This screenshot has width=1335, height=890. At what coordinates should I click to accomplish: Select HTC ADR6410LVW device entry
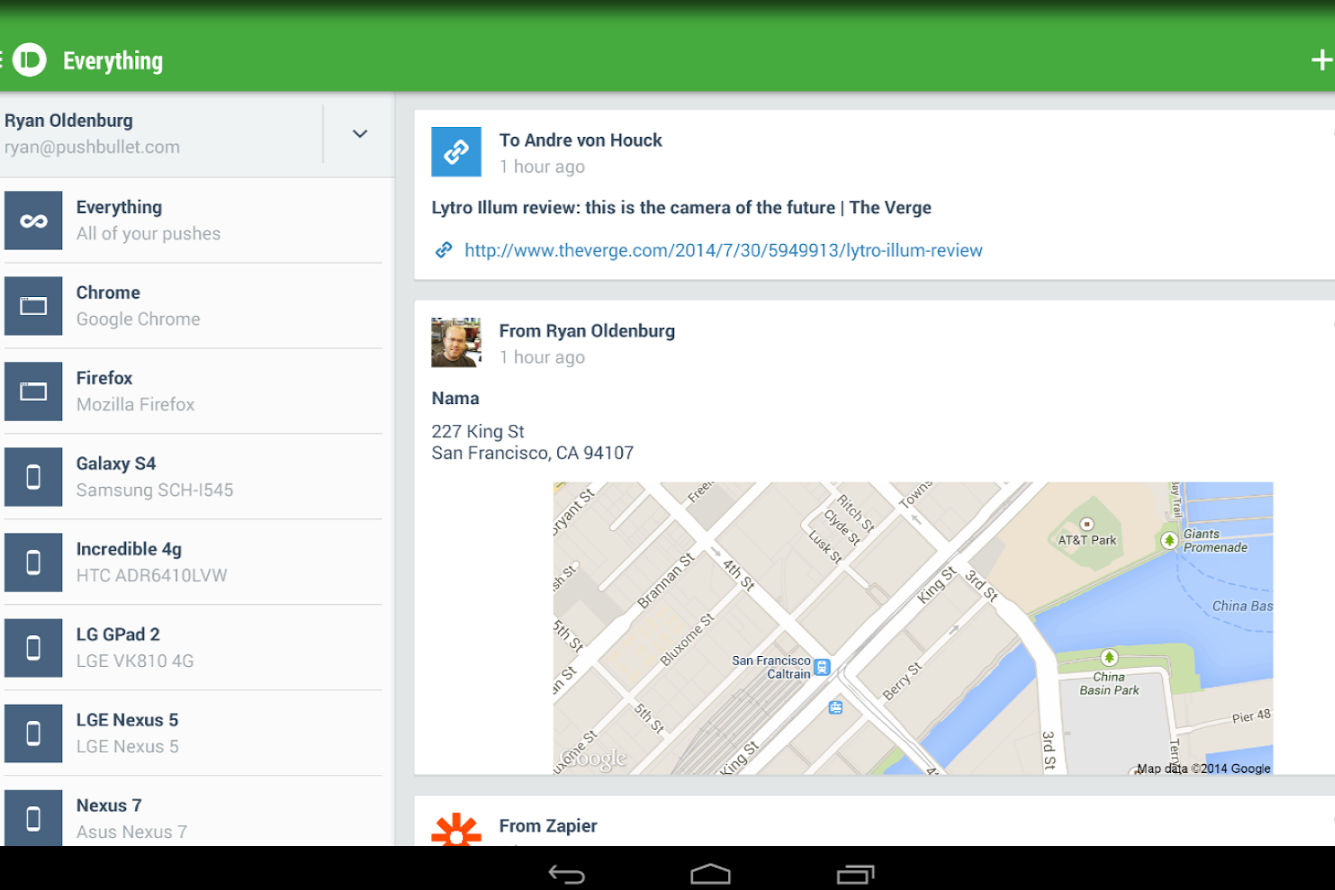coord(193,562)
